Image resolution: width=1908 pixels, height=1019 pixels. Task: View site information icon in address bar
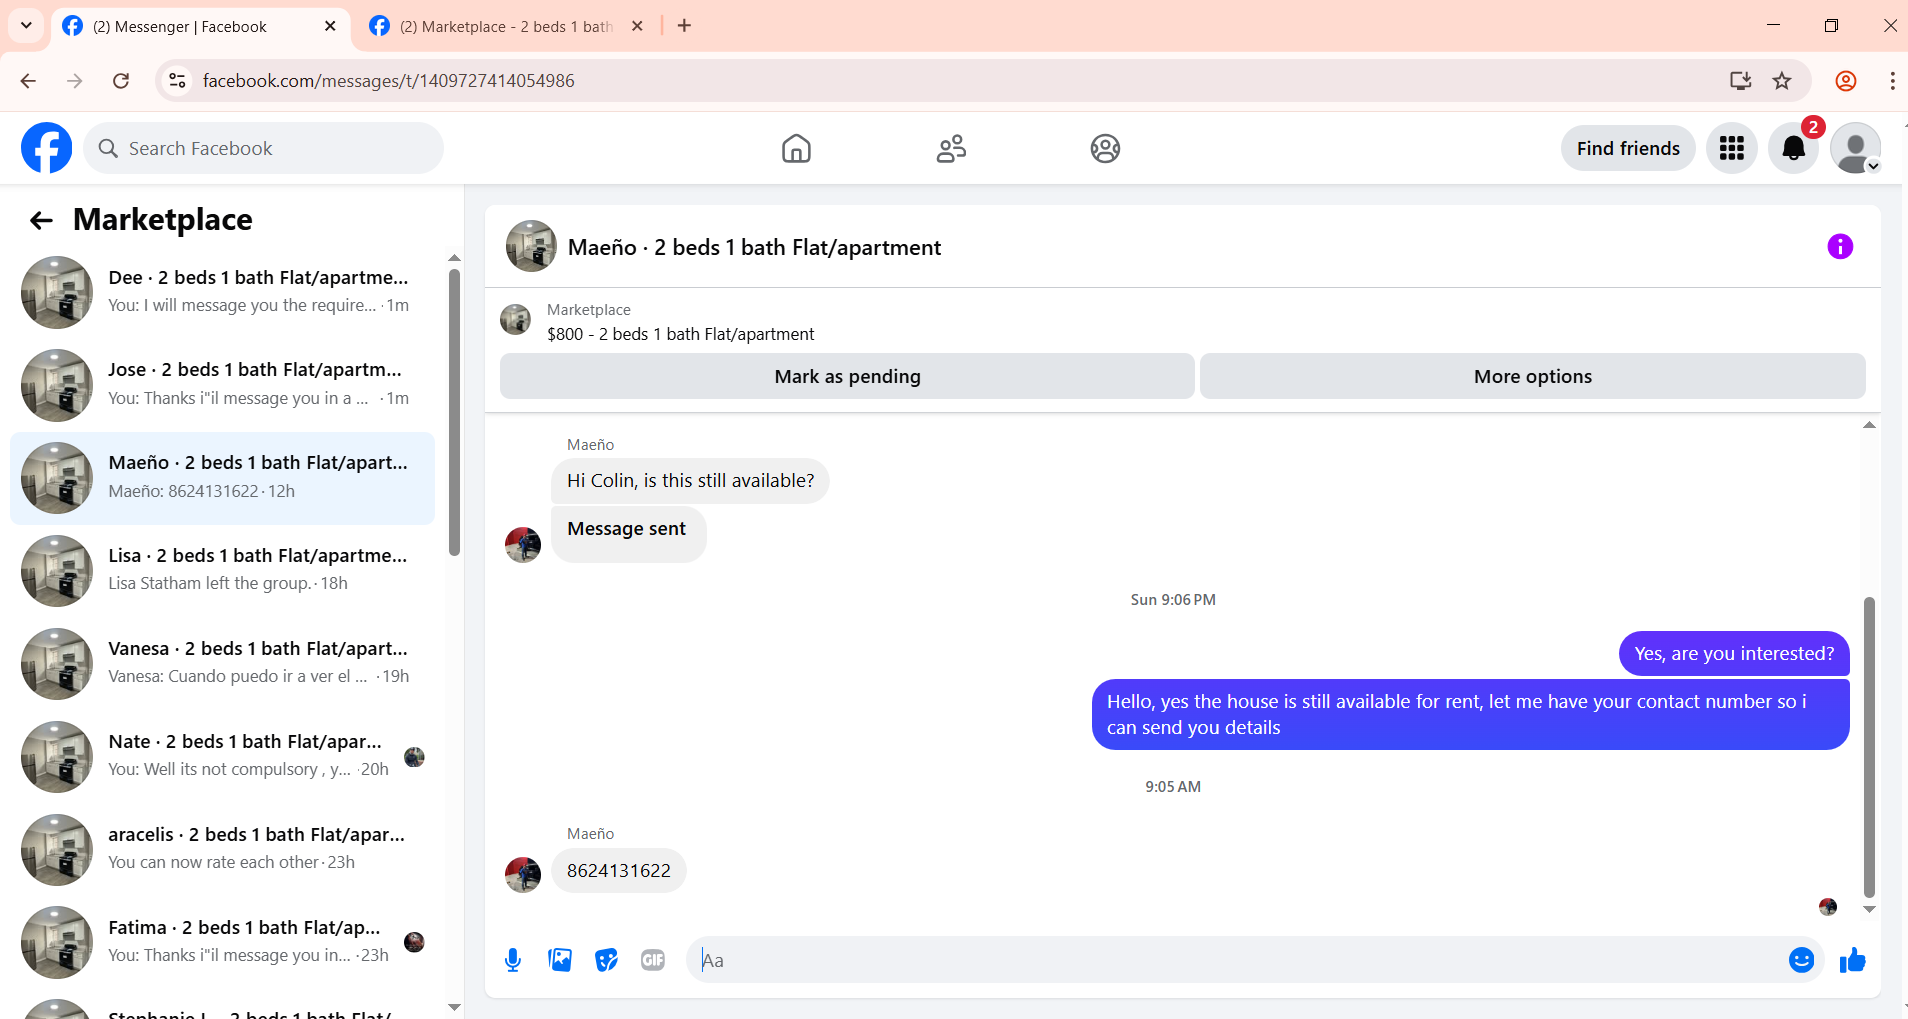pos(177,81)
